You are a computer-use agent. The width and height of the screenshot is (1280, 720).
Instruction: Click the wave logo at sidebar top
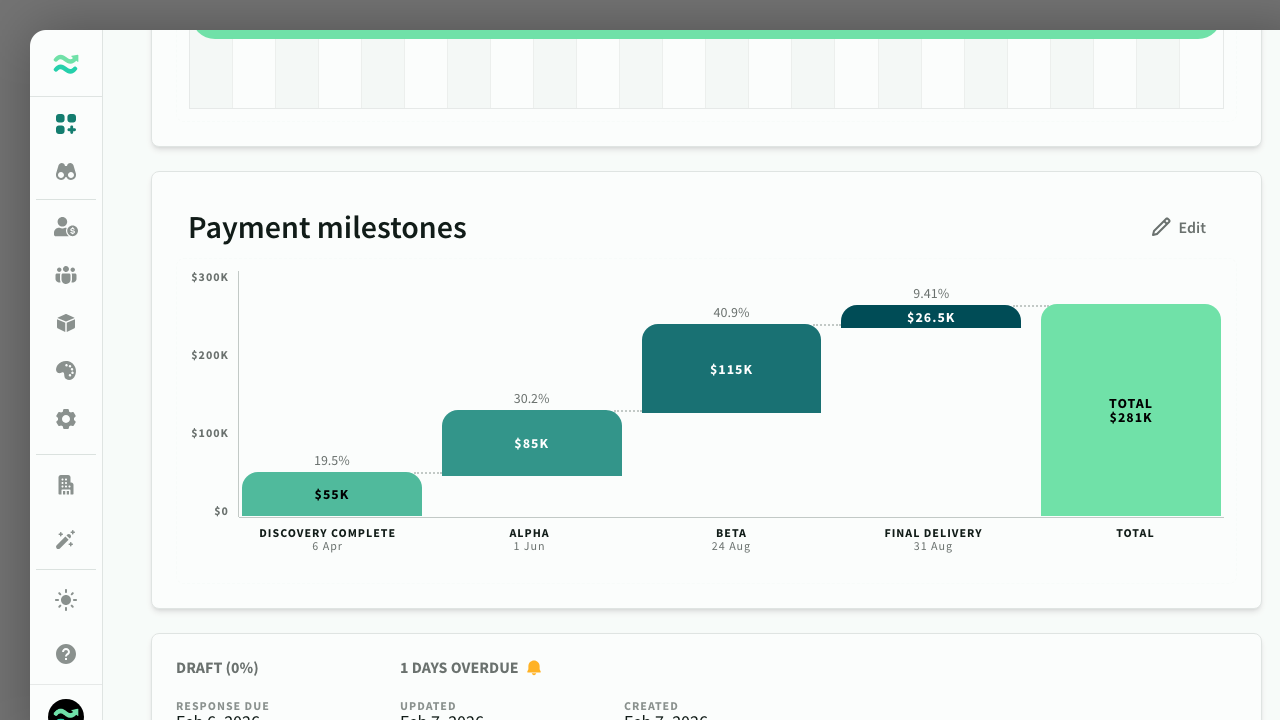pyautogui.click(x=65, y=64)
